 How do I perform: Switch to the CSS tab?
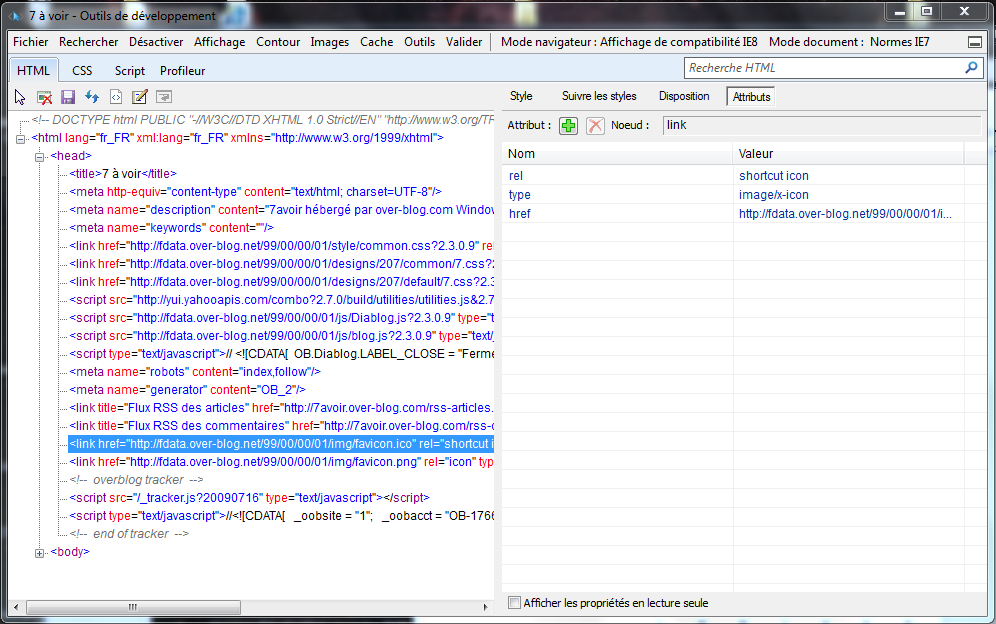82,71
